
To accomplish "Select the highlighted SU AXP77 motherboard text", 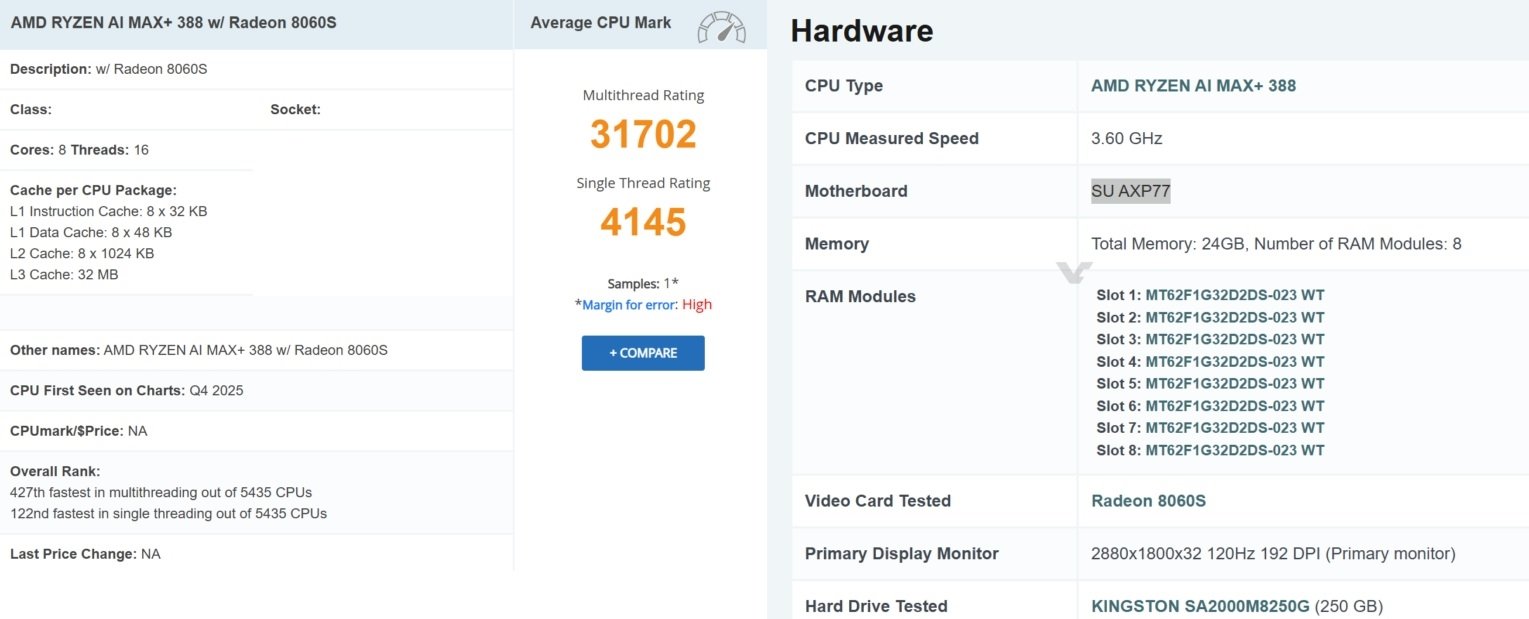I will pos(1131,190).
